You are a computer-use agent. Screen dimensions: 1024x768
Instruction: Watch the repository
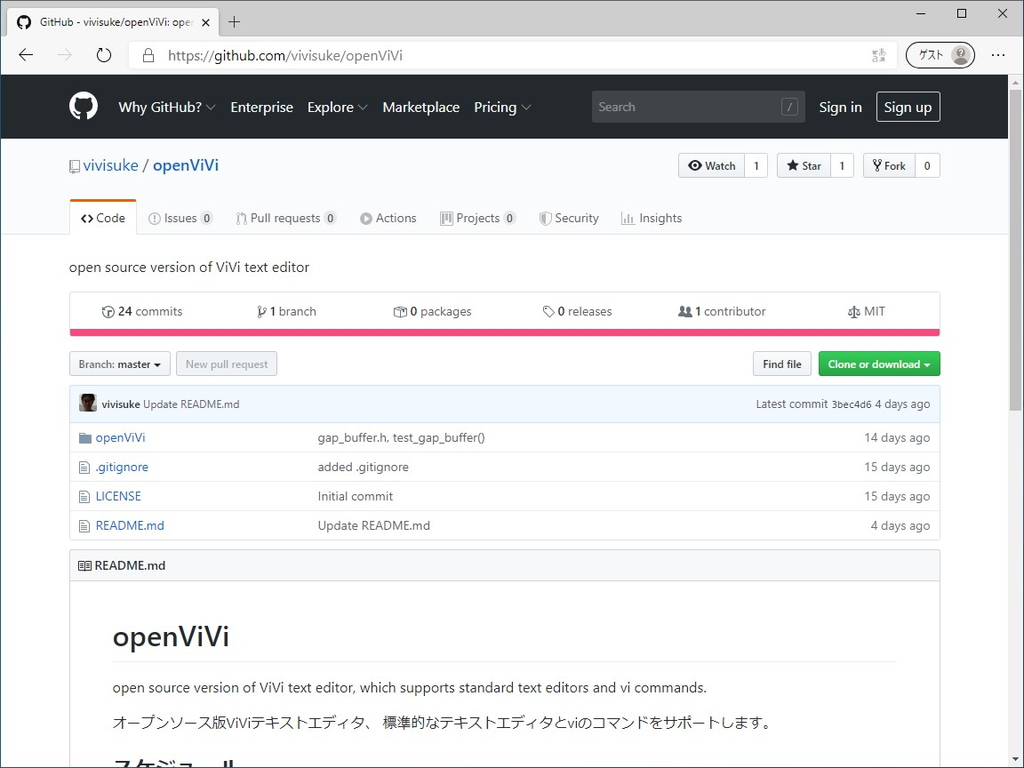711,166
